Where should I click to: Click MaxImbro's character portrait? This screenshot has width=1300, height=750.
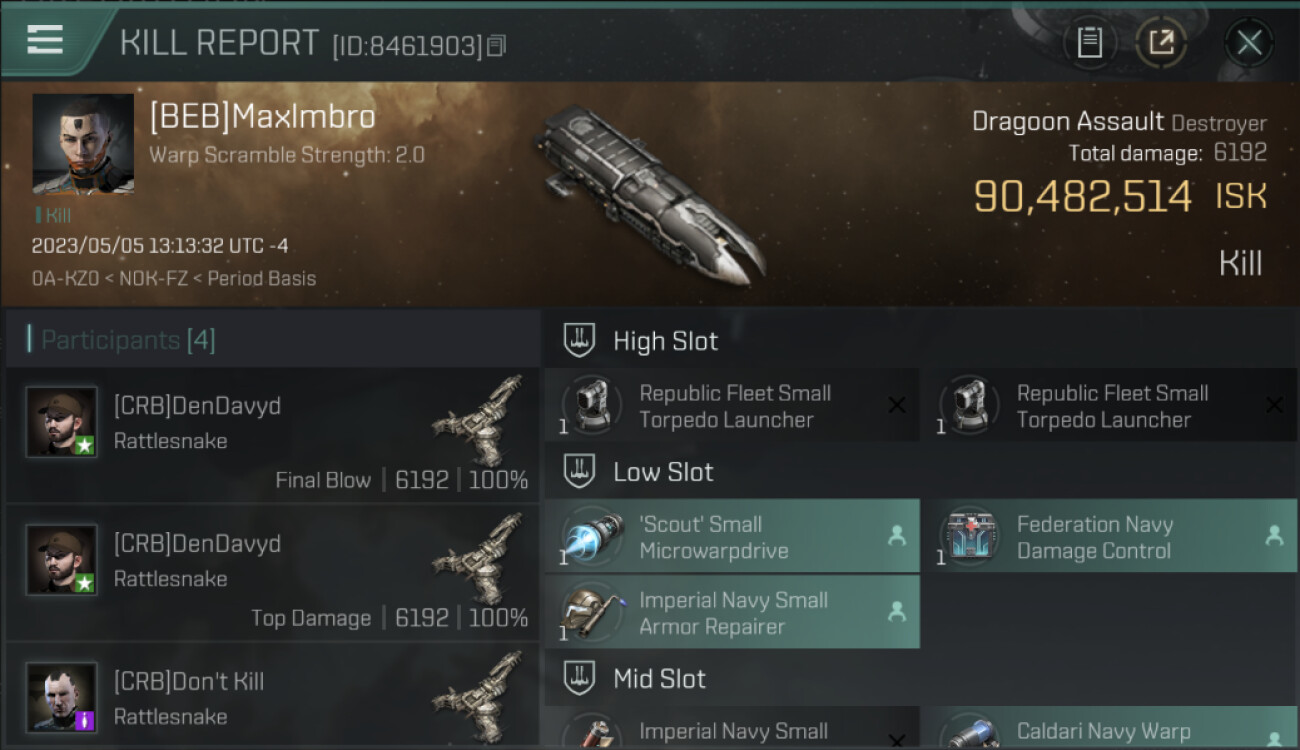(x=83, y=144)
